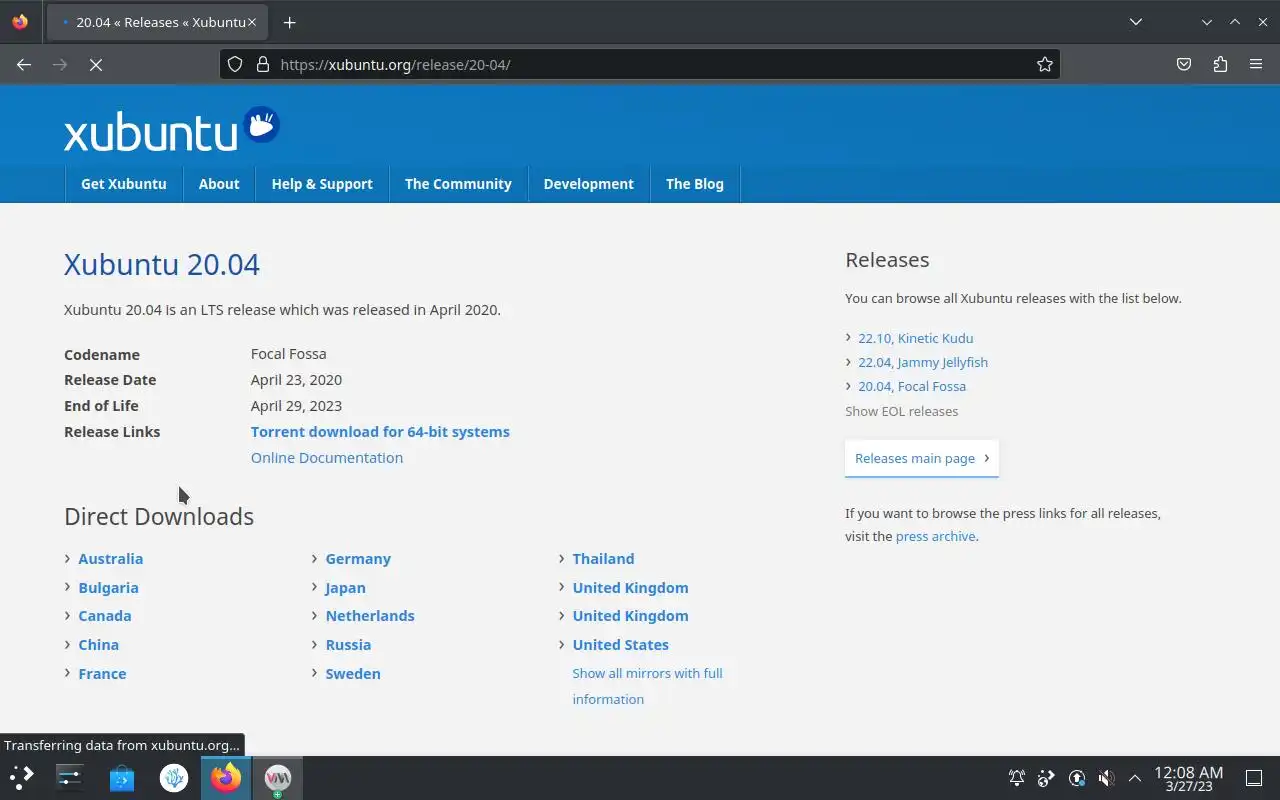Open the network connection tray icon
This screenshot has width=1280, height=800.
1046,778
